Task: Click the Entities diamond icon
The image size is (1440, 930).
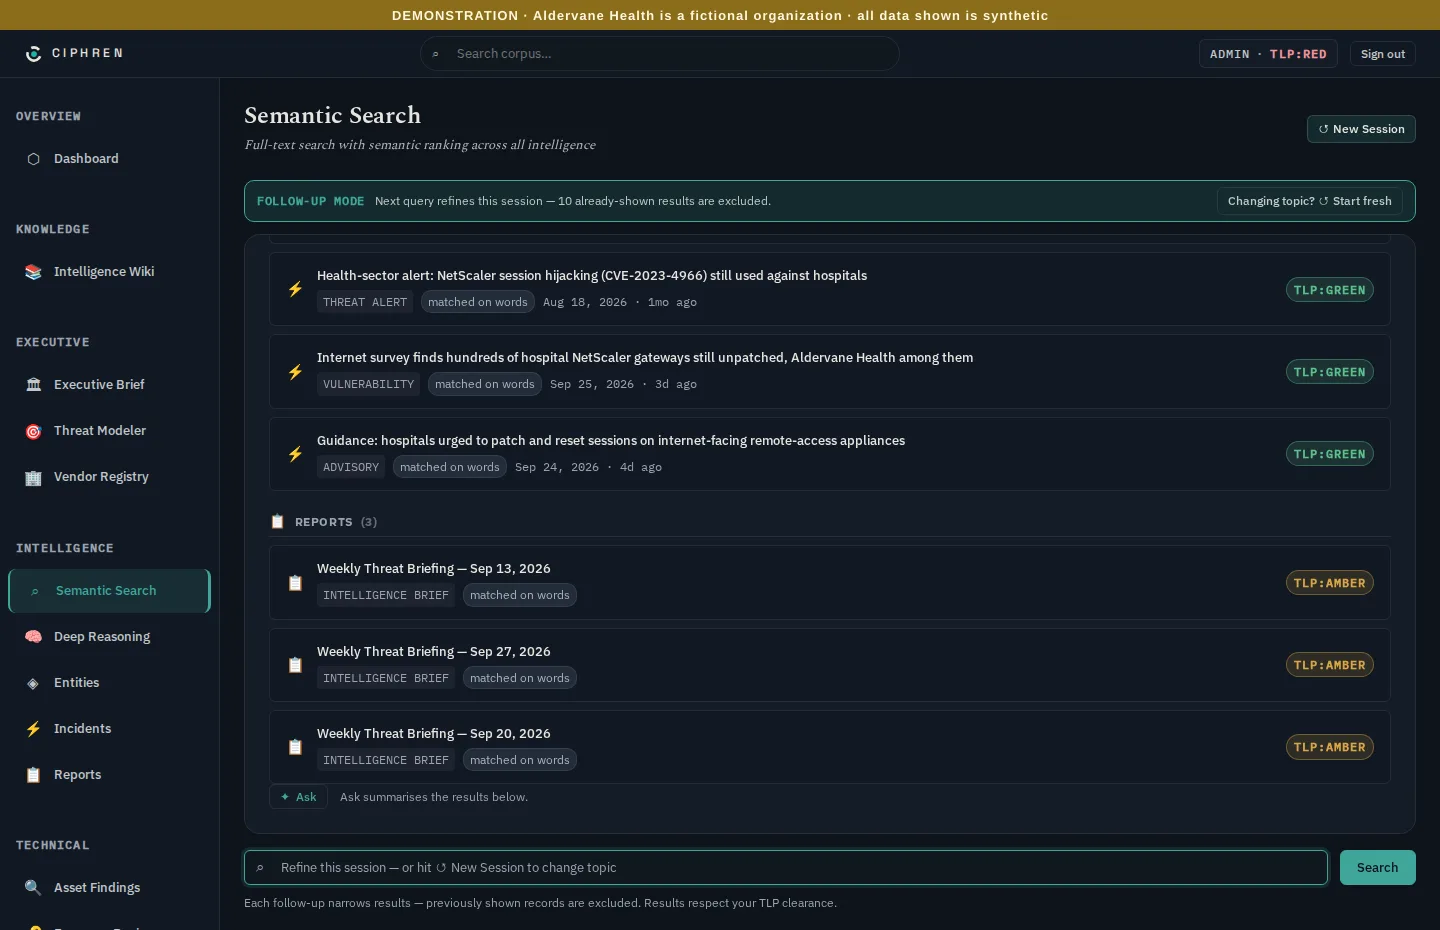Action: tap(33, 683)
